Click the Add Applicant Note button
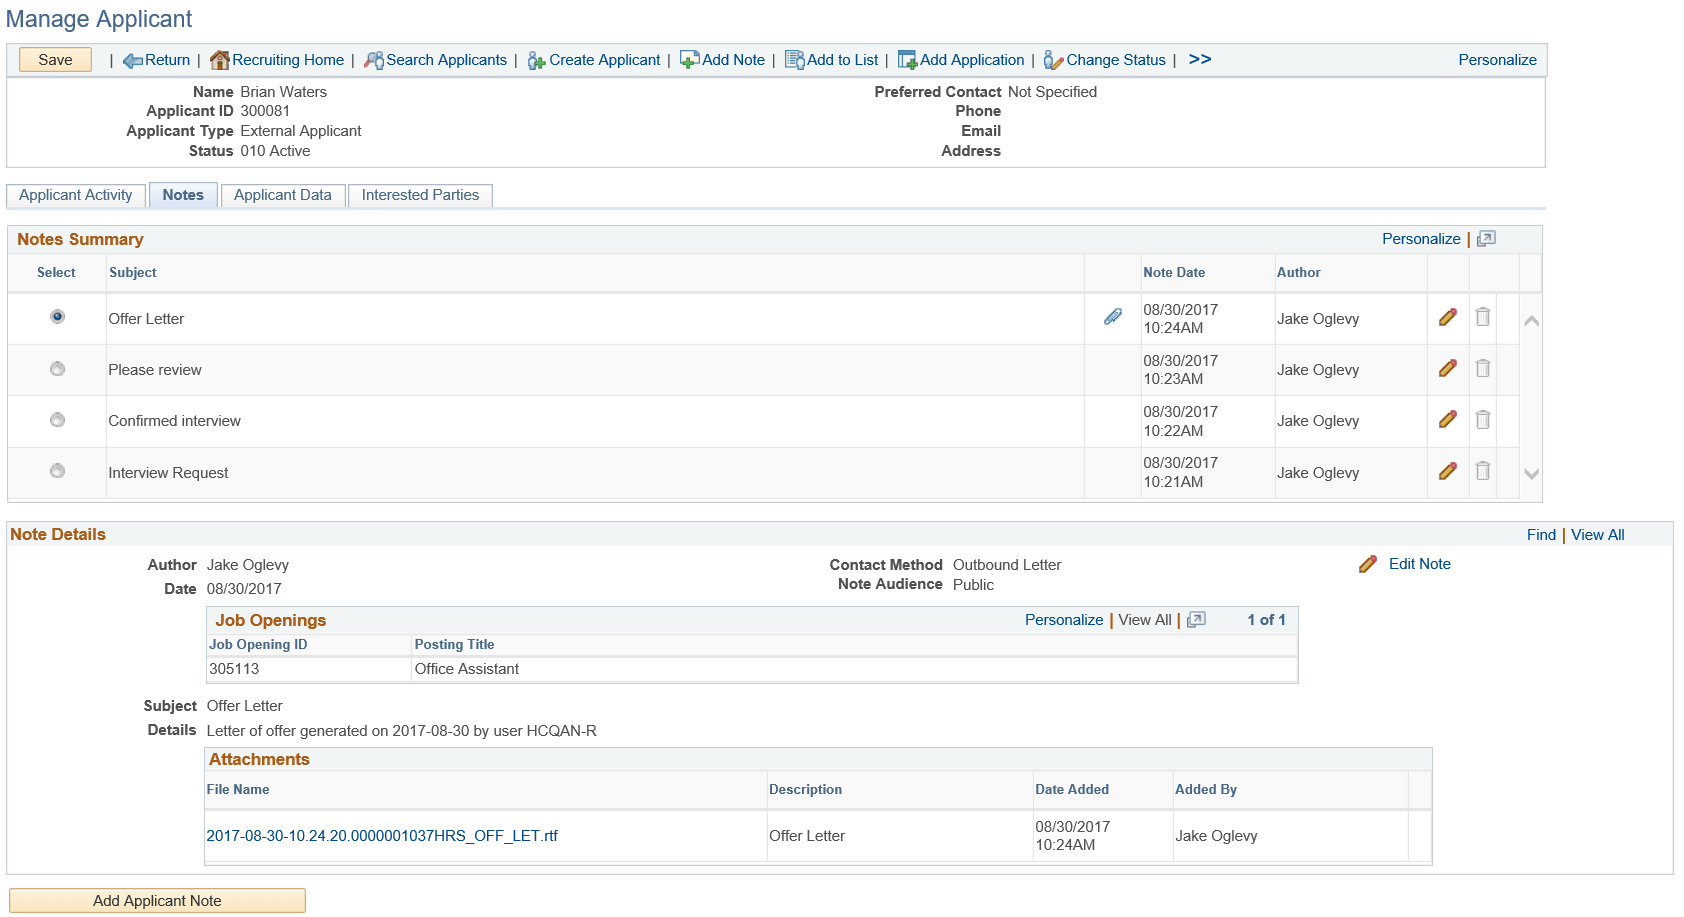This screenshot has width=1684, height=917. click(156, 900)
